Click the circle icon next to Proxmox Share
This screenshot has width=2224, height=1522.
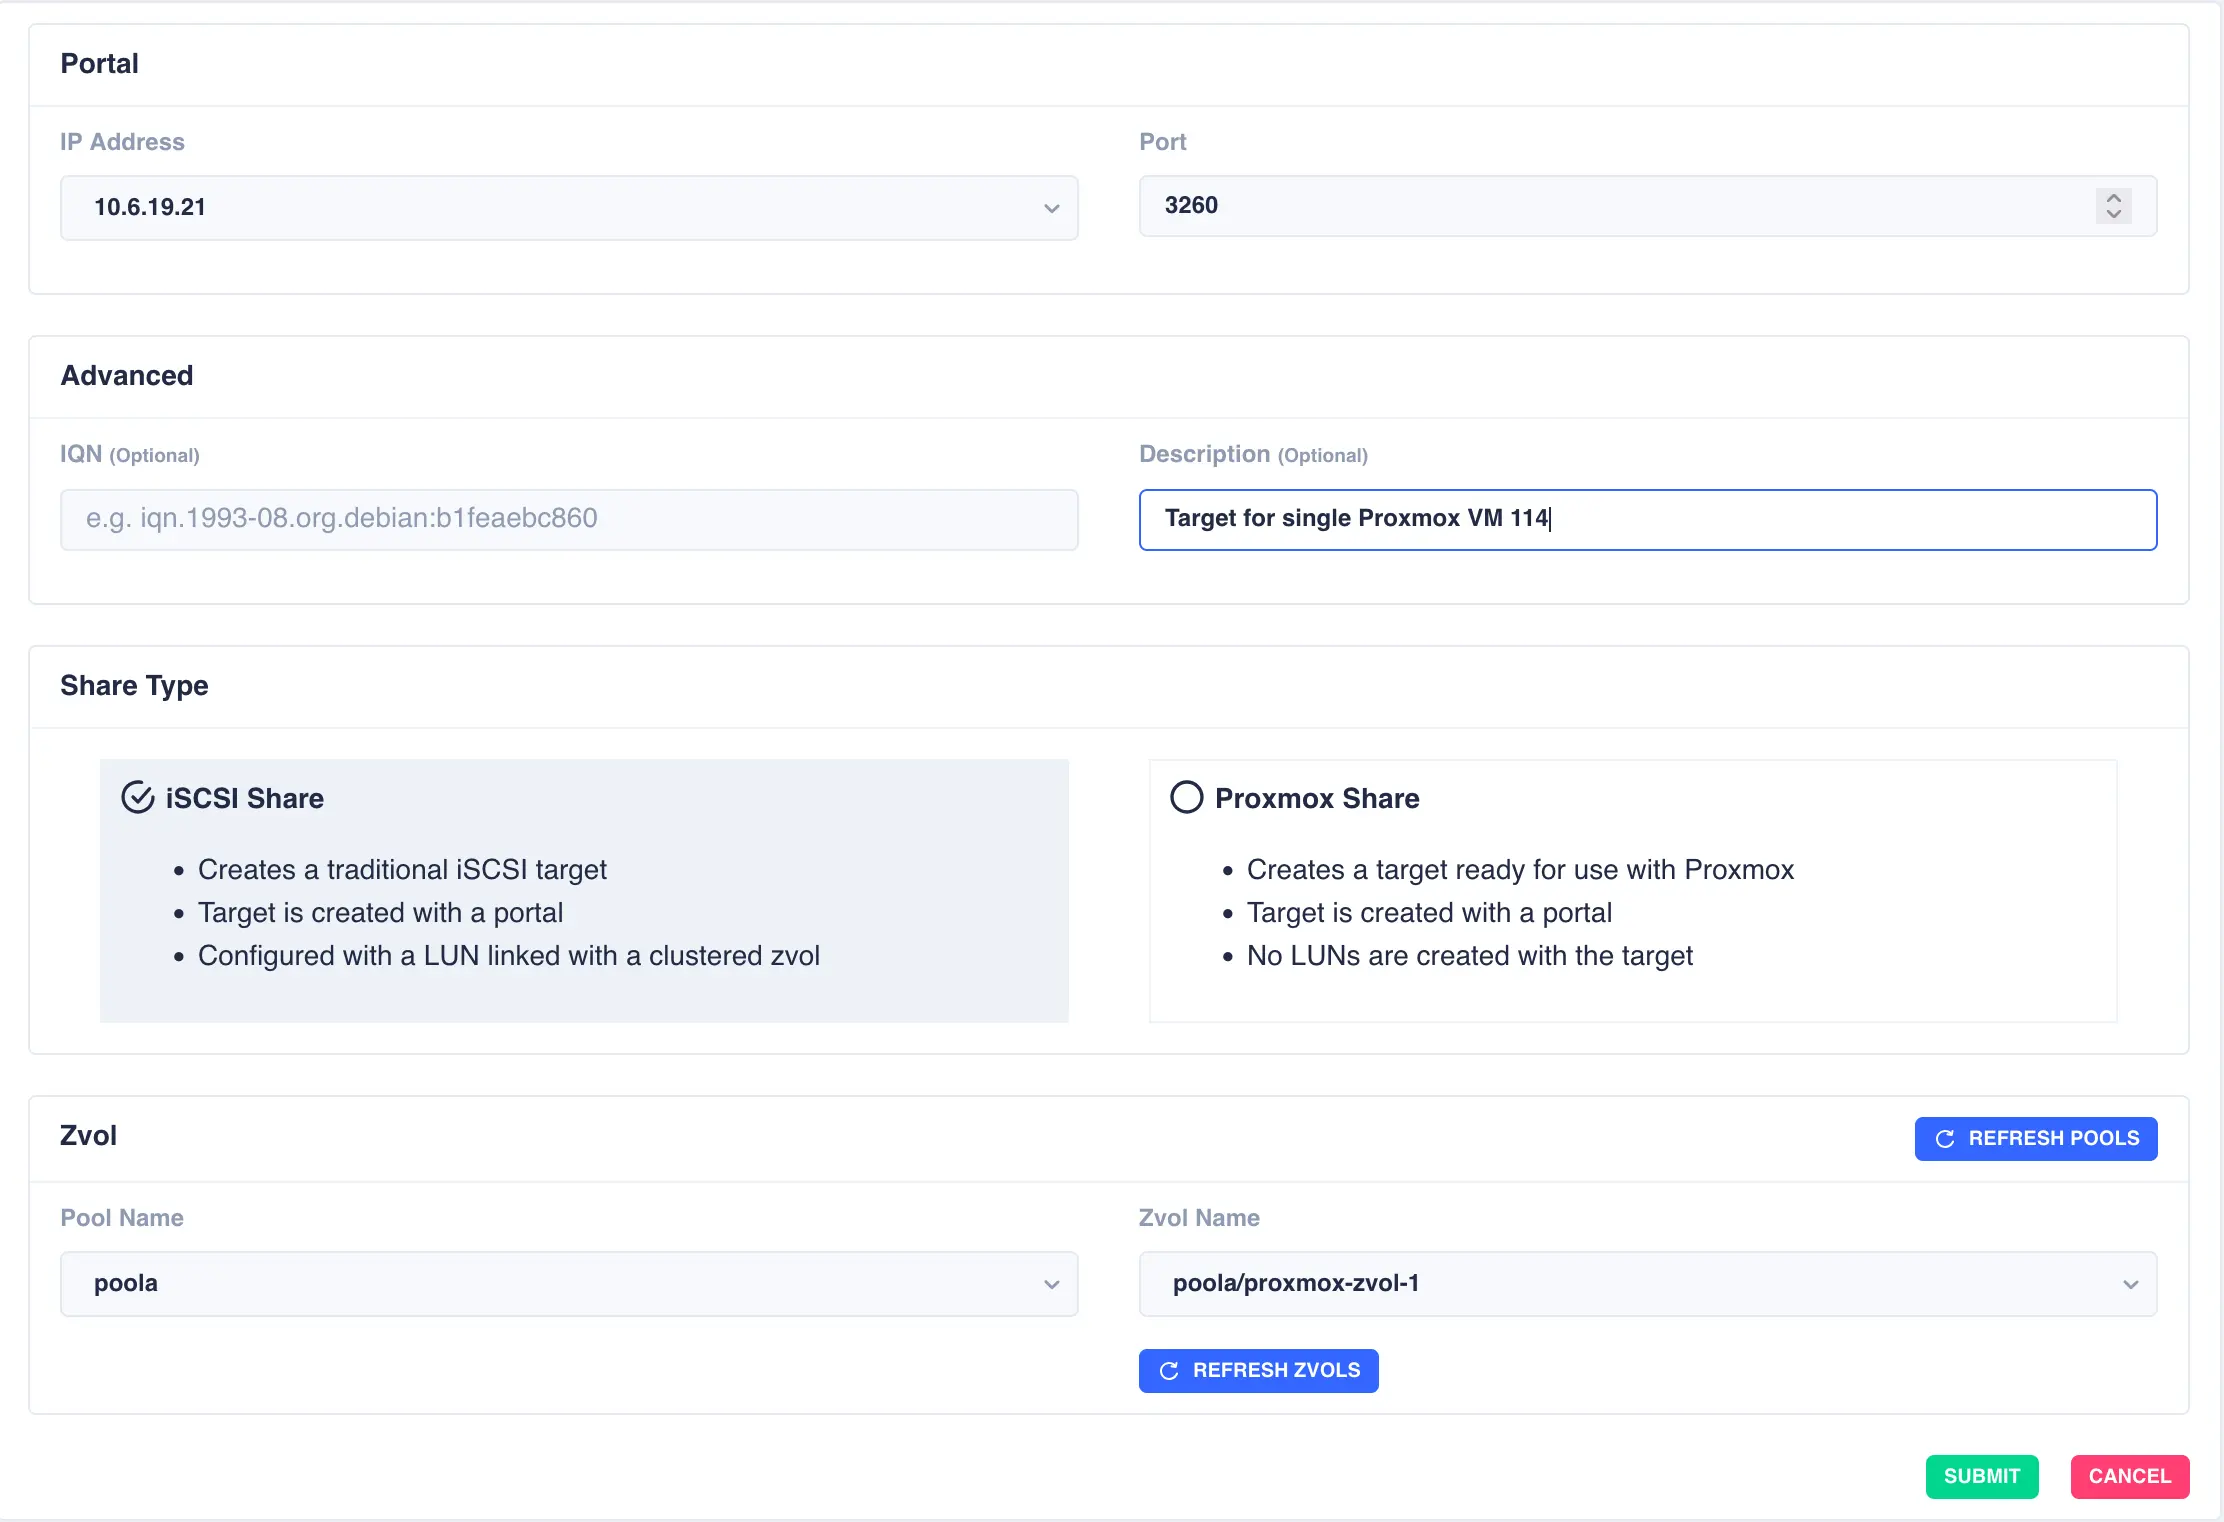tap(1186, 797)
